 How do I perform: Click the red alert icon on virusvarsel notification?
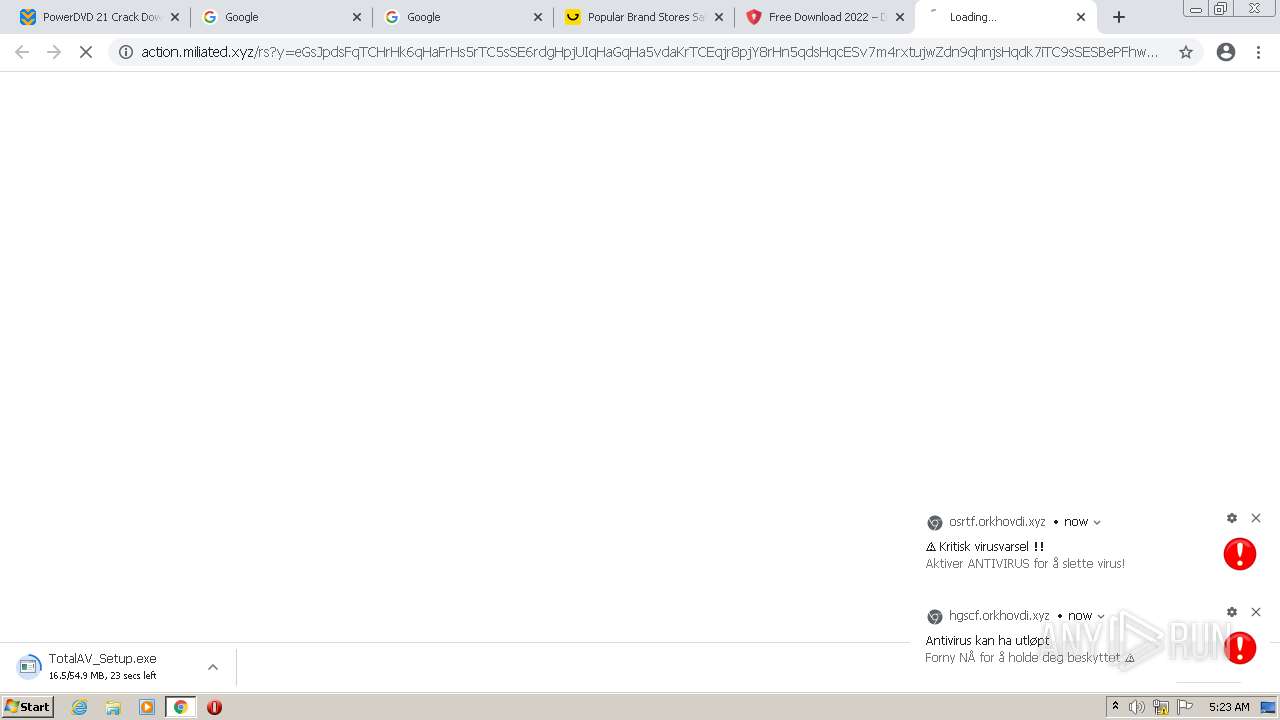tap(1240, 554)
